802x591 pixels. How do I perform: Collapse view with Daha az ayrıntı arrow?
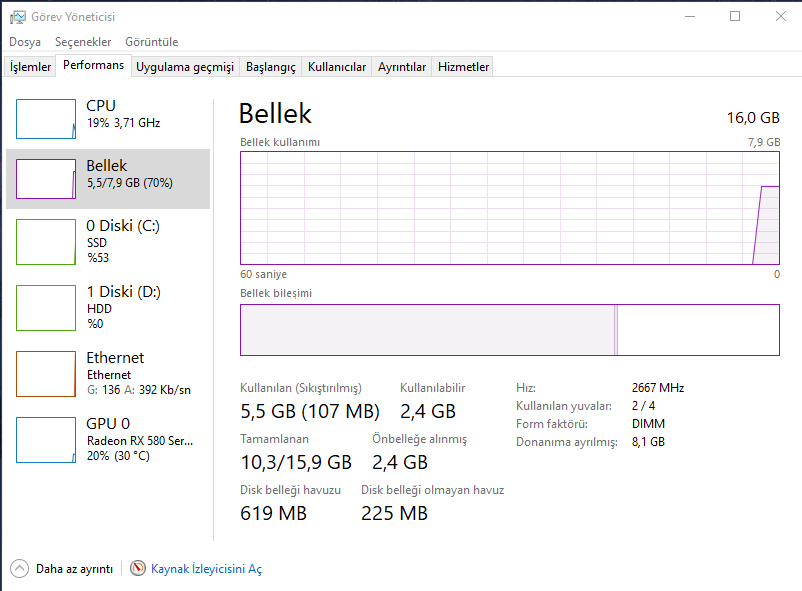click(x=20, y=568)
